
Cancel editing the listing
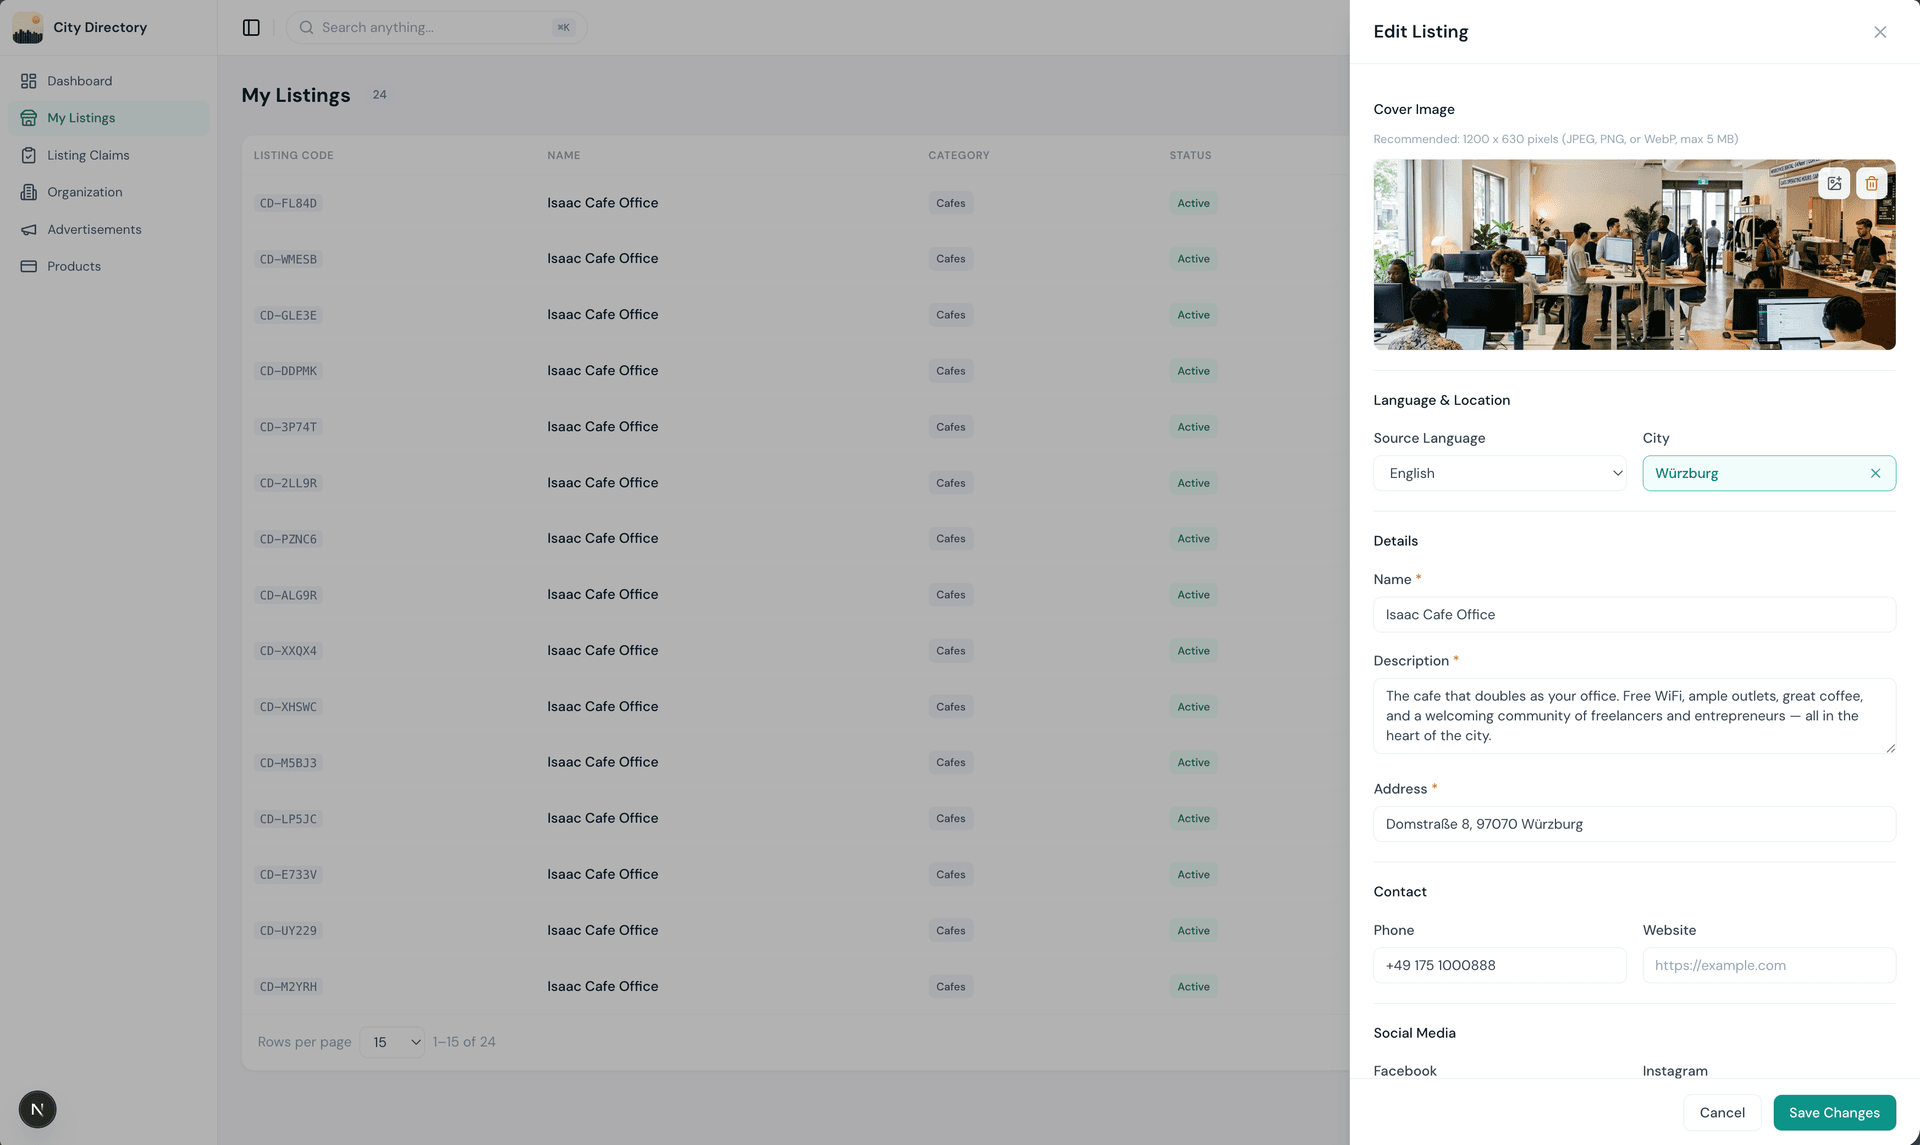(1722, 1112)
